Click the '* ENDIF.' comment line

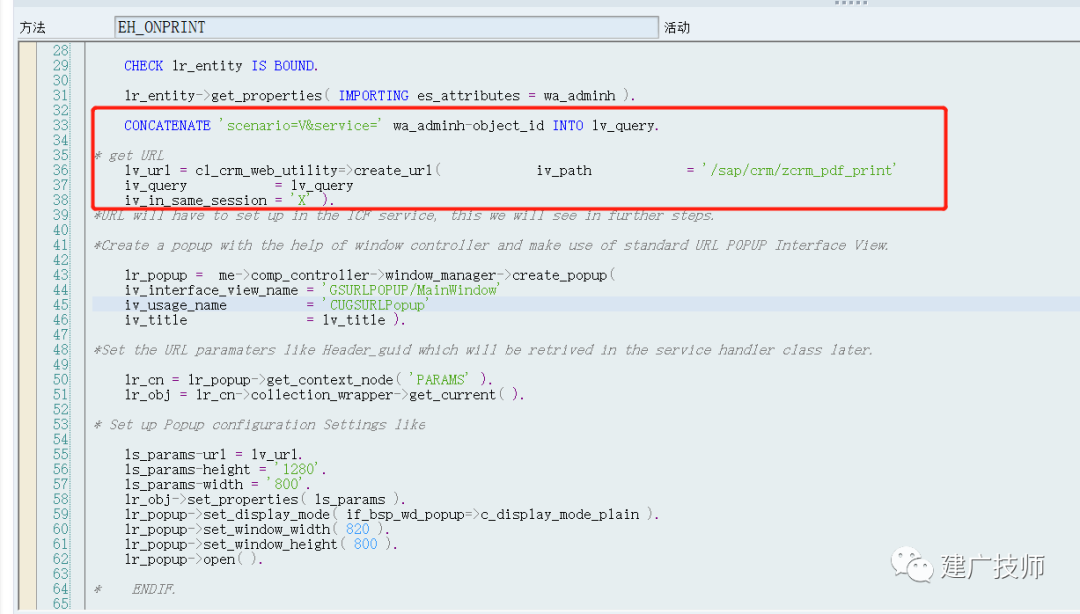[x=135, y=589]
